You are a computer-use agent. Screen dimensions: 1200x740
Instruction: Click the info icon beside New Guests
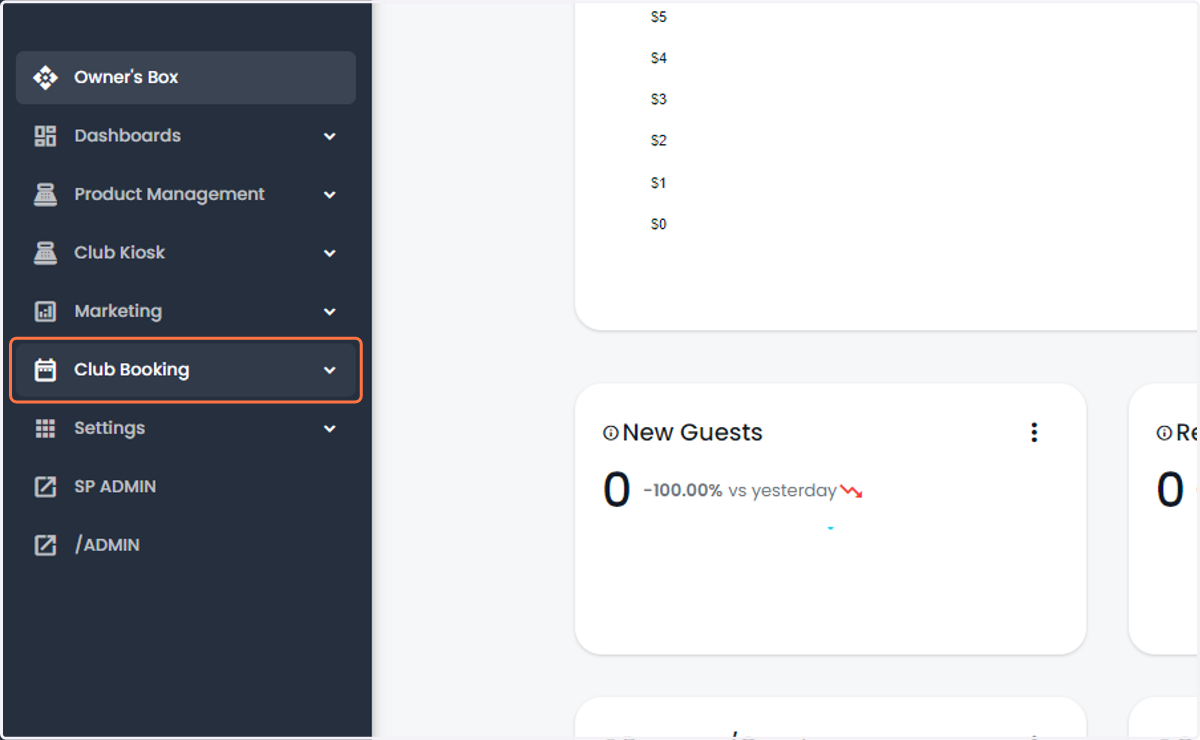coord(610,433)
